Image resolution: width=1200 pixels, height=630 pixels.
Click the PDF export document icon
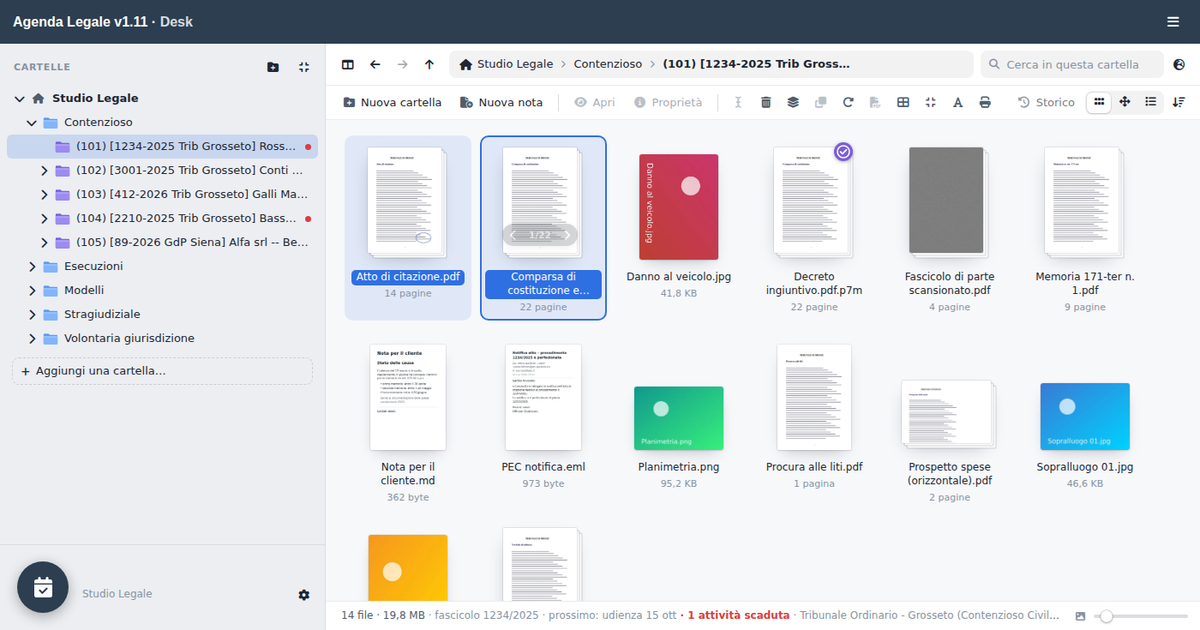click(x=875, y=102)
